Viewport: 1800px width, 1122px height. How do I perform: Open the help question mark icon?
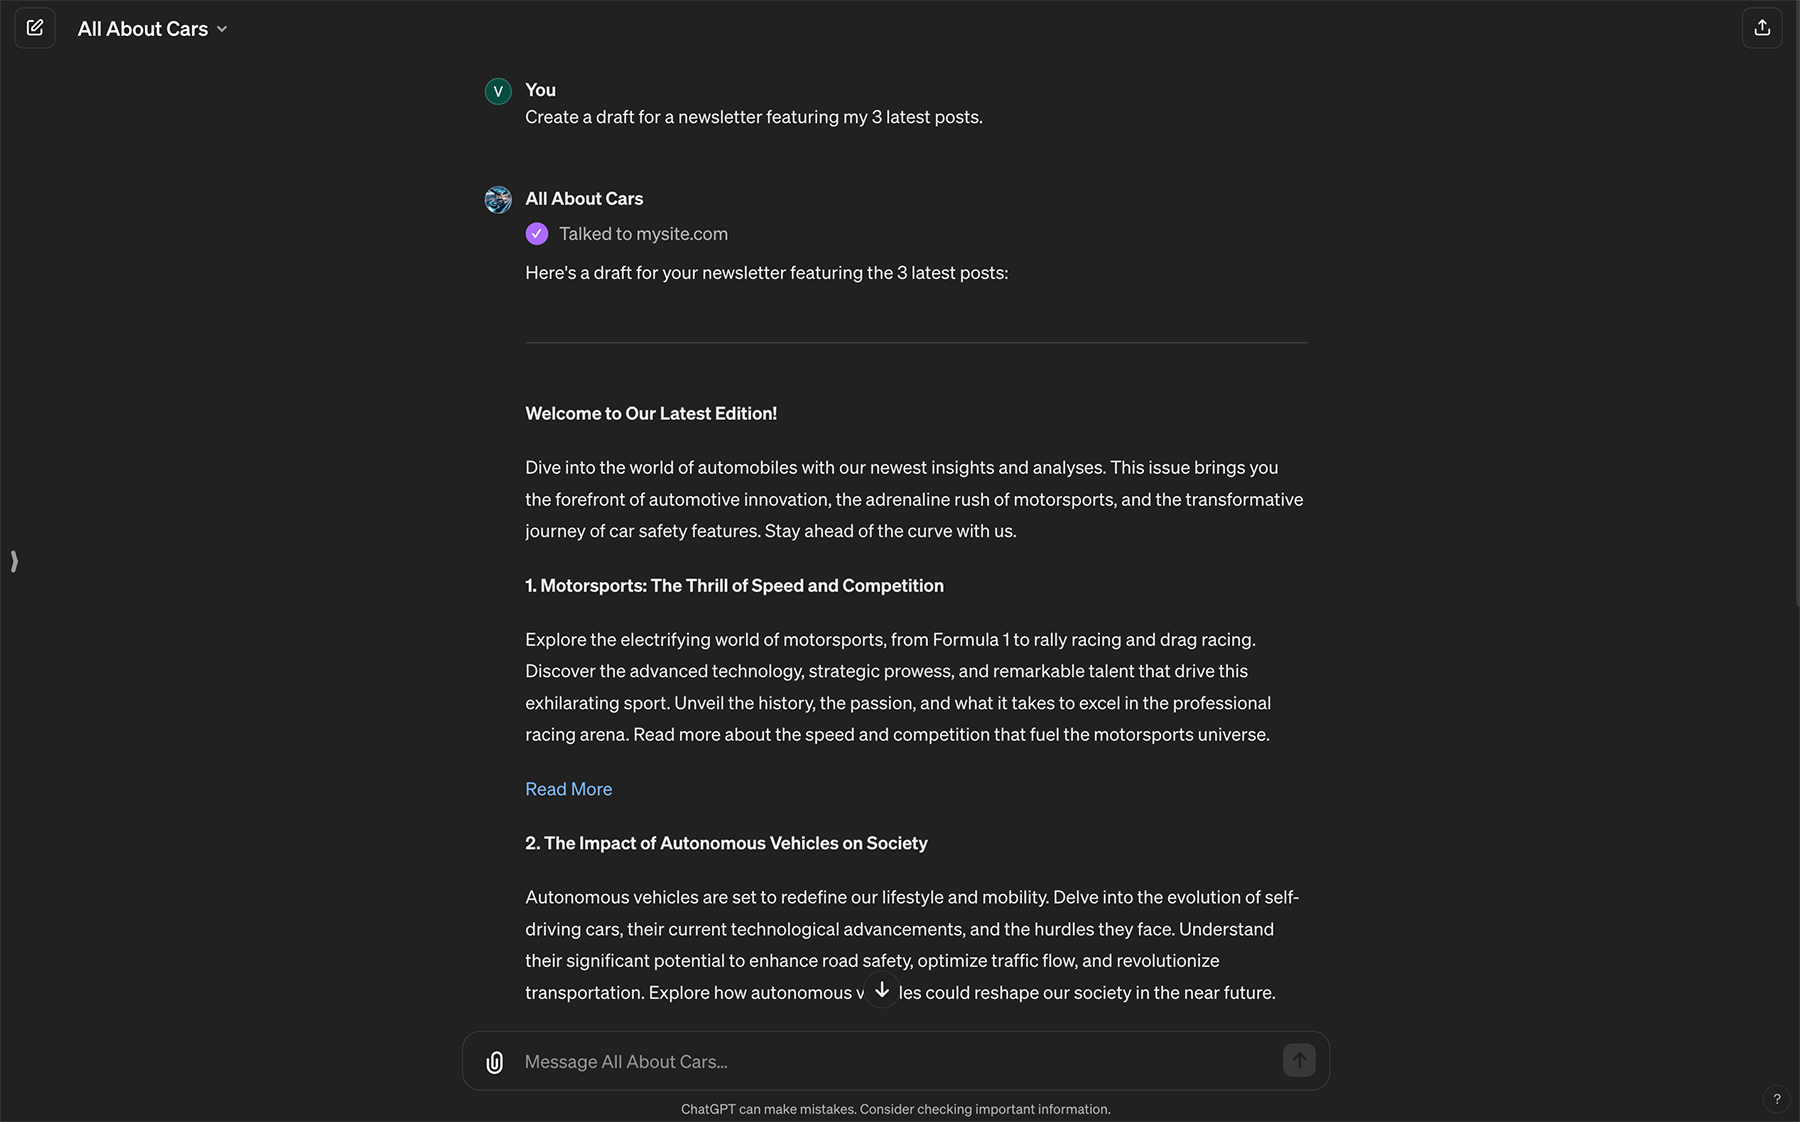tap(1776, 1098)
